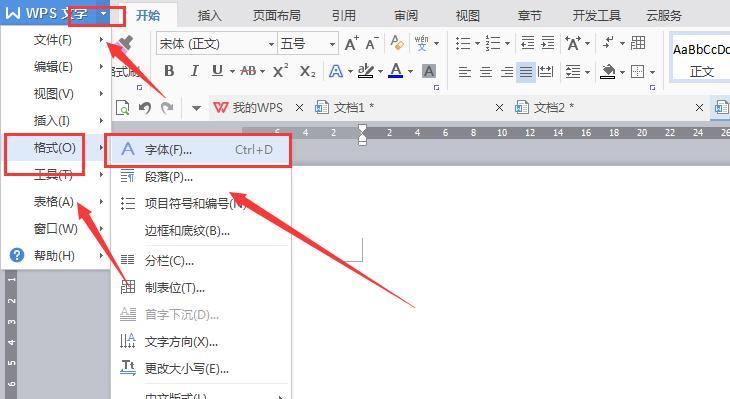730x399 pixels.
Task: Click the ruler indent marker
Action: (x=362, y=135)
